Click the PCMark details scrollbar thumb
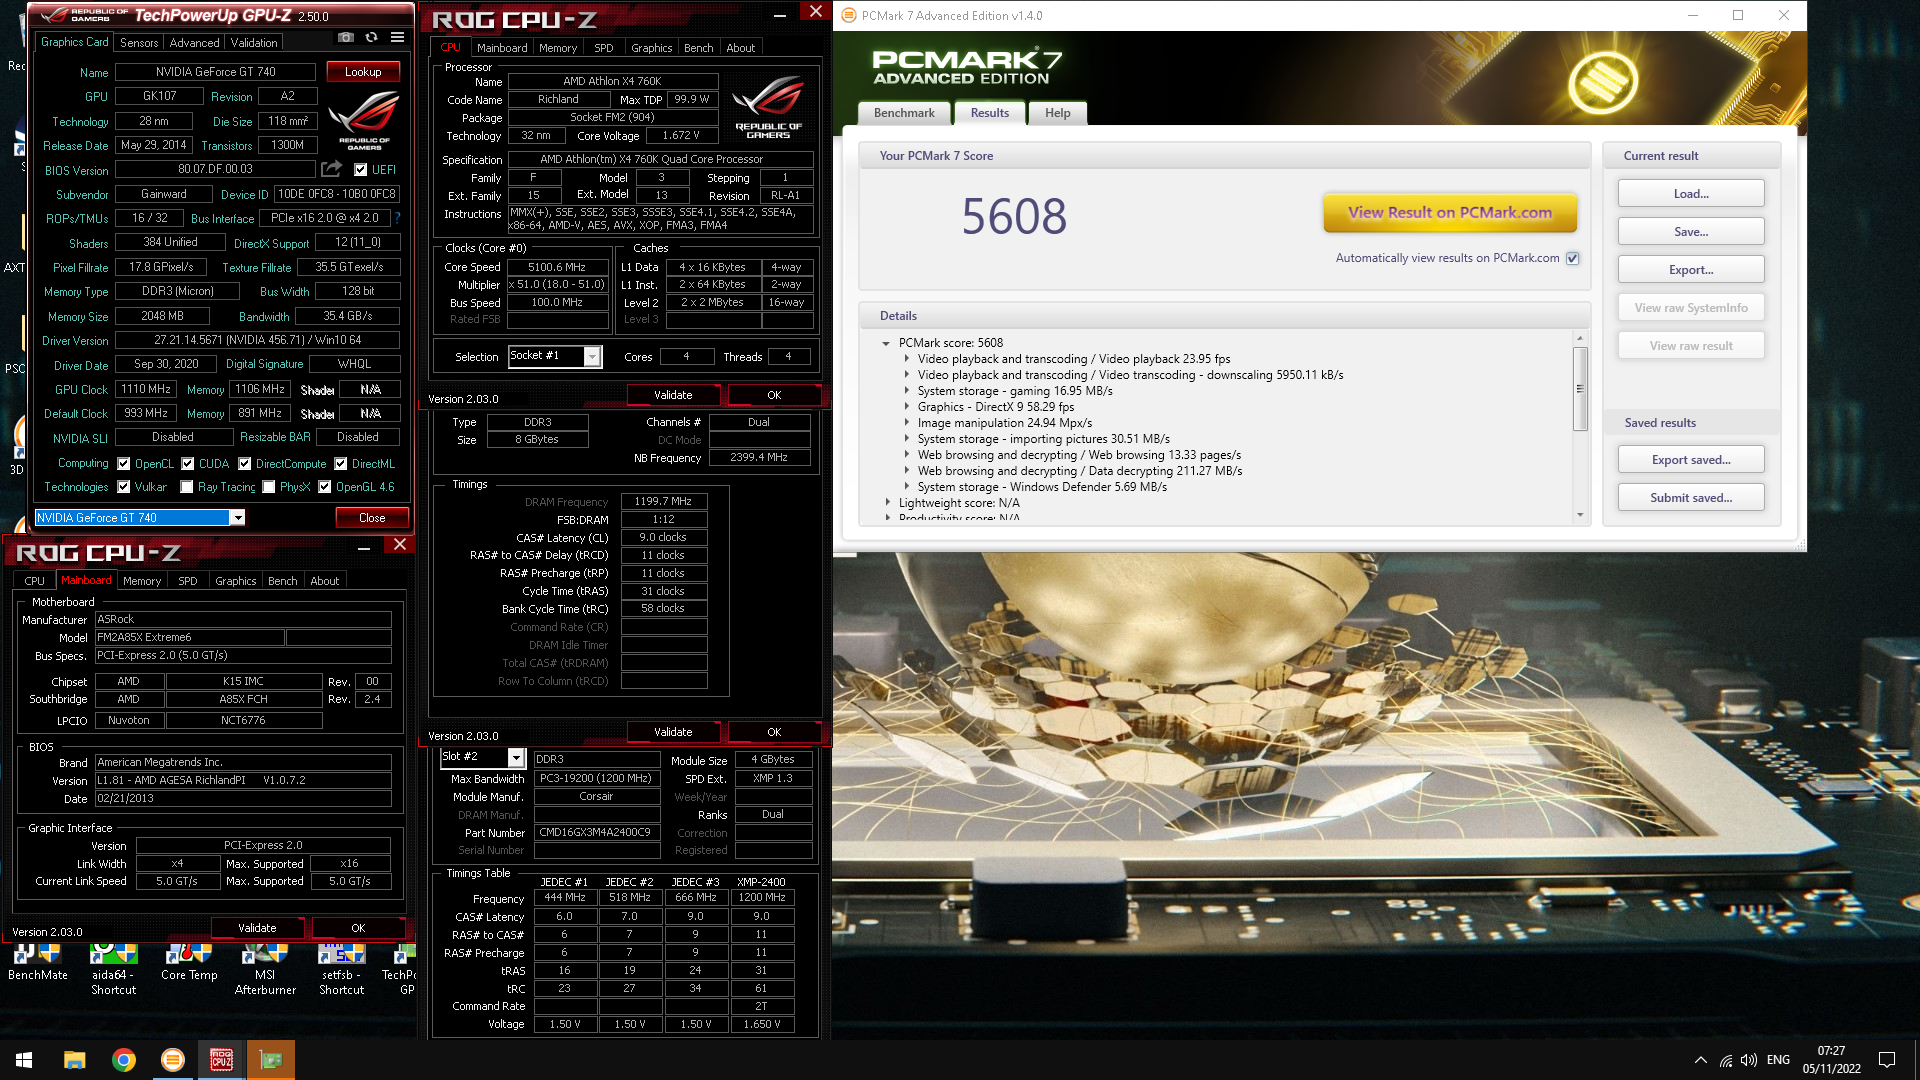1920x1080 pixels. pyautogui.click(x=1580, y=389)
